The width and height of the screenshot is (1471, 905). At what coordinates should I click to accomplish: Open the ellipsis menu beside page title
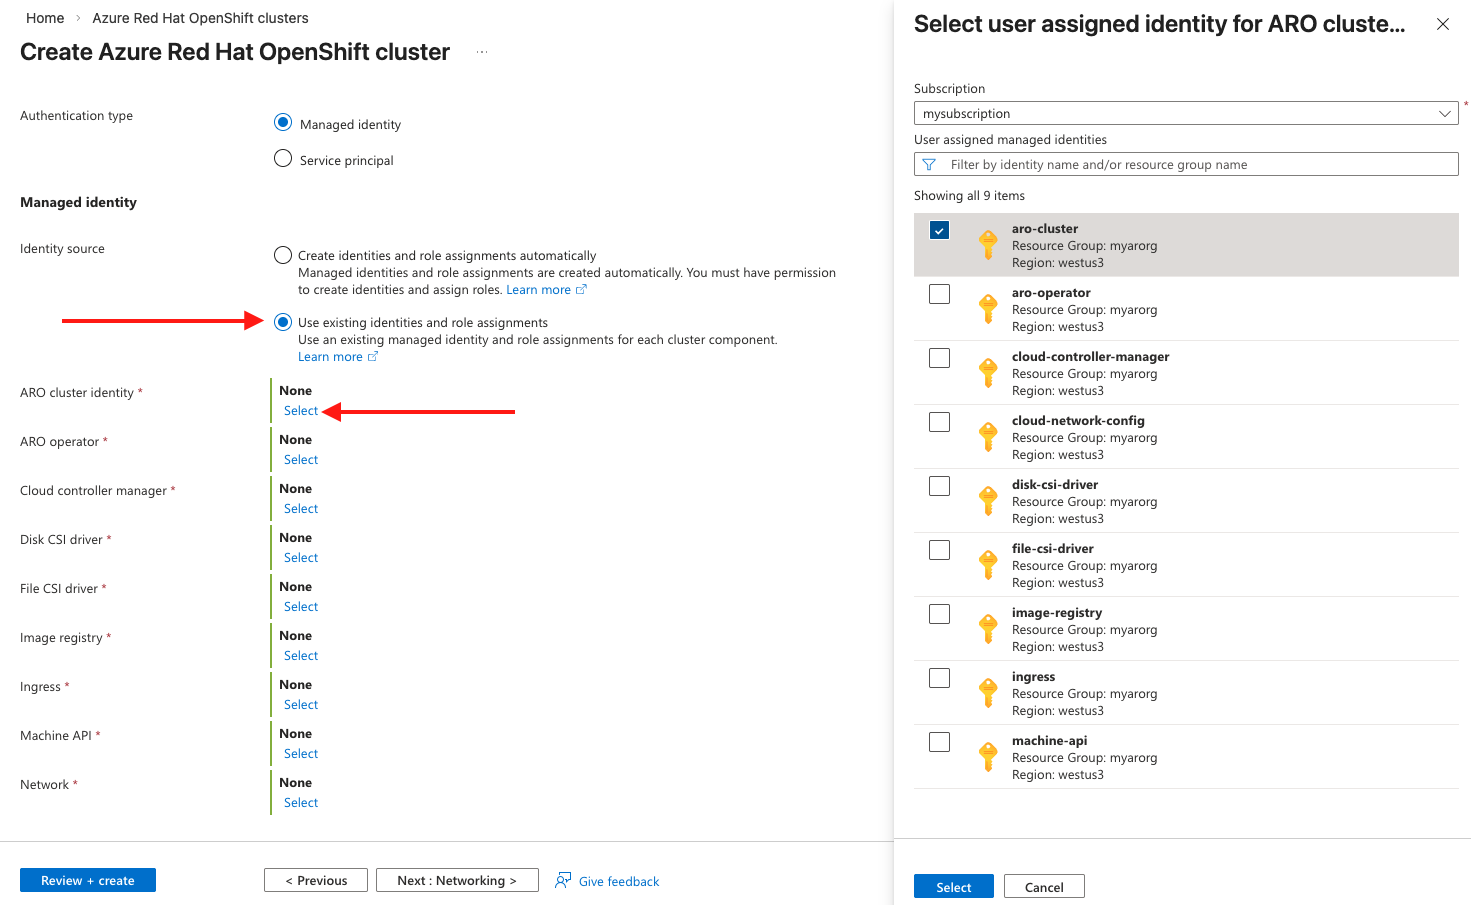(x=482, y=52)
